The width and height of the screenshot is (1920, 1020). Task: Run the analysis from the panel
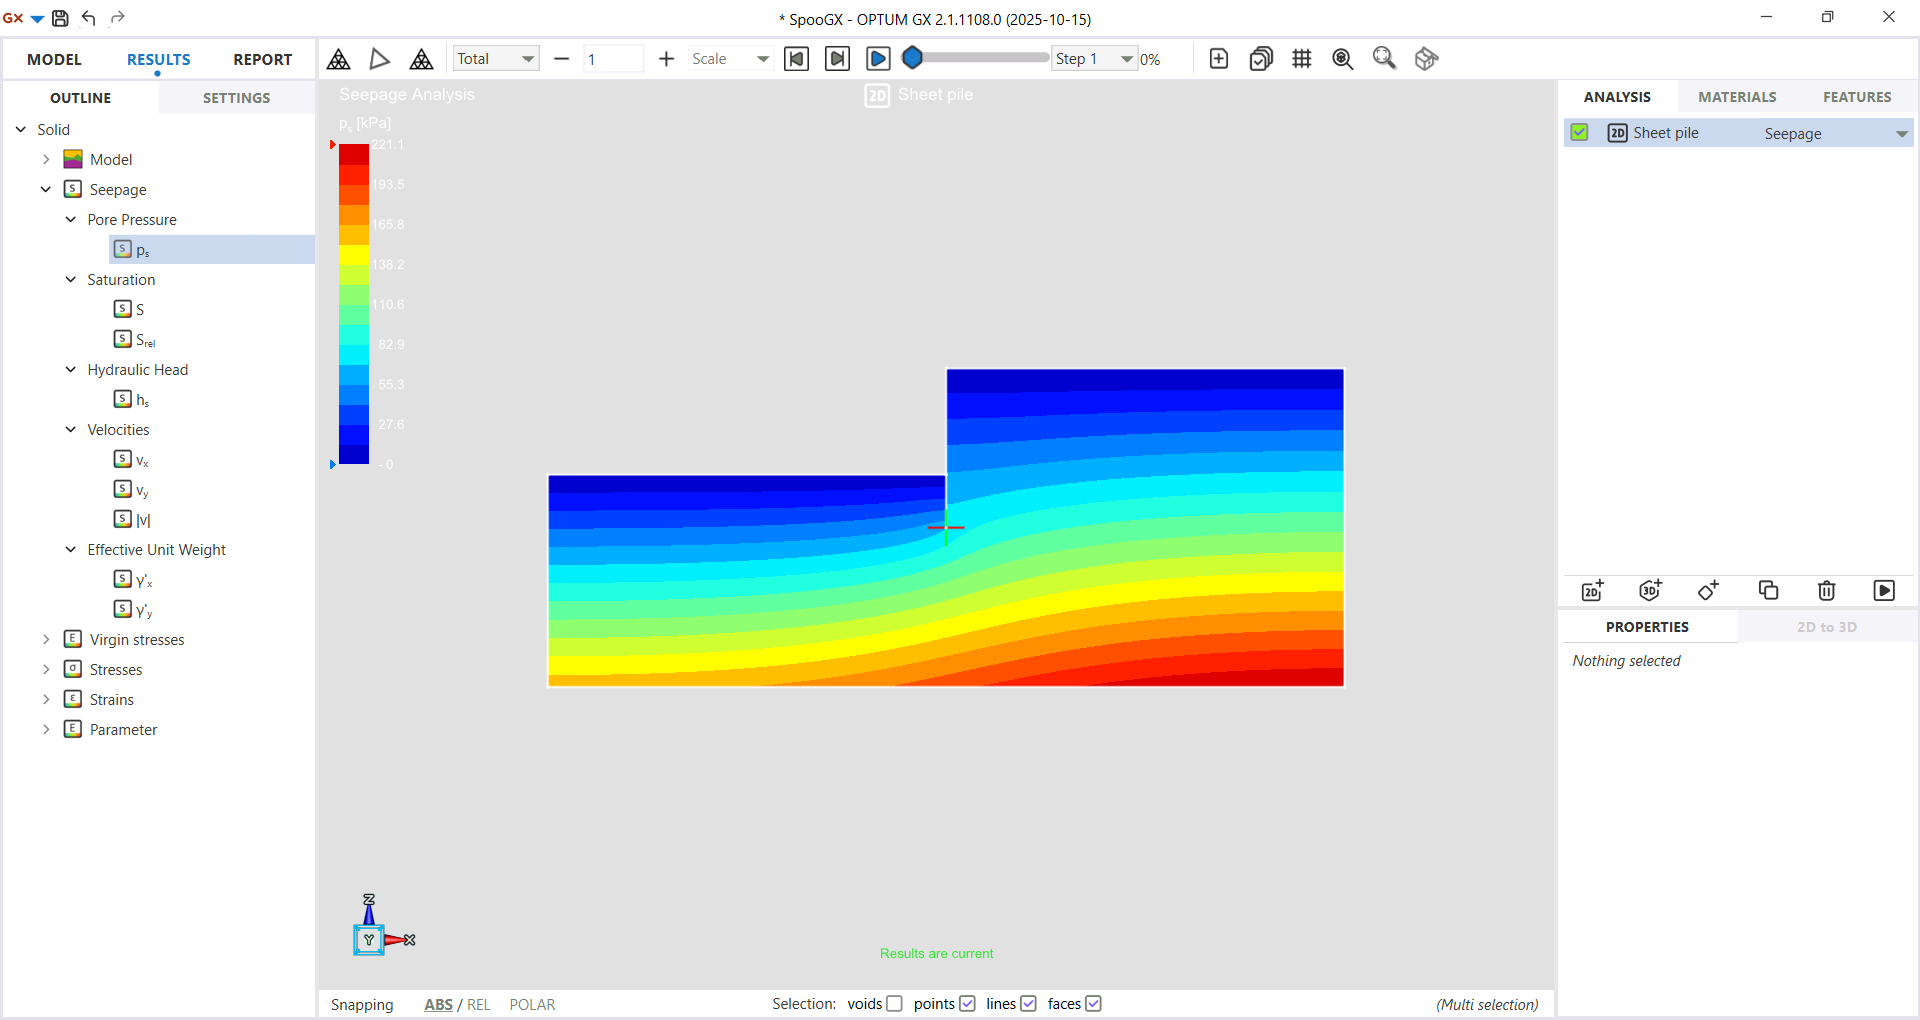pyautogui.click(x=1885, y=590)
